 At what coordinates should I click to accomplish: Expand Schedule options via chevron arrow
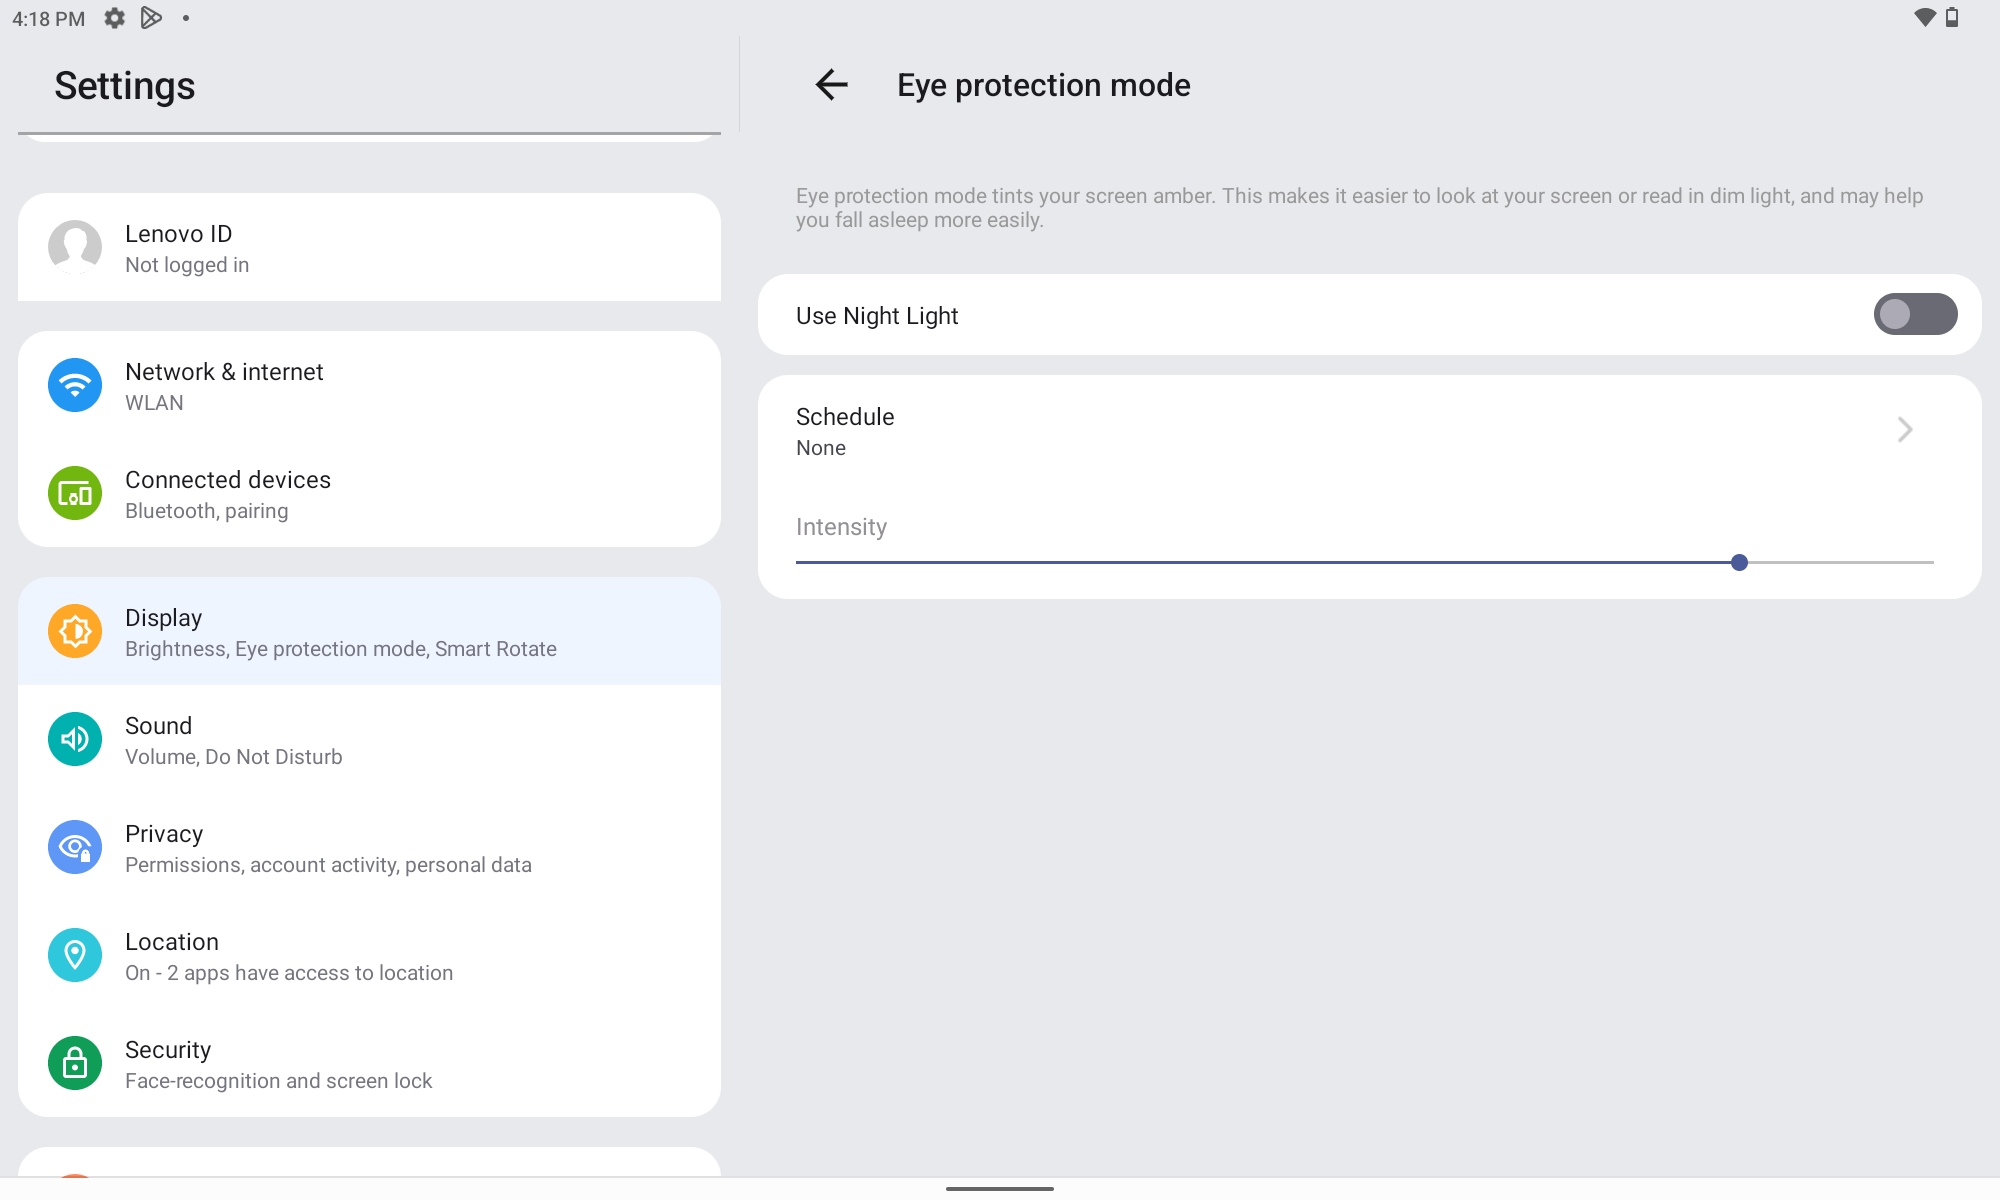[x=1905, y=430]
